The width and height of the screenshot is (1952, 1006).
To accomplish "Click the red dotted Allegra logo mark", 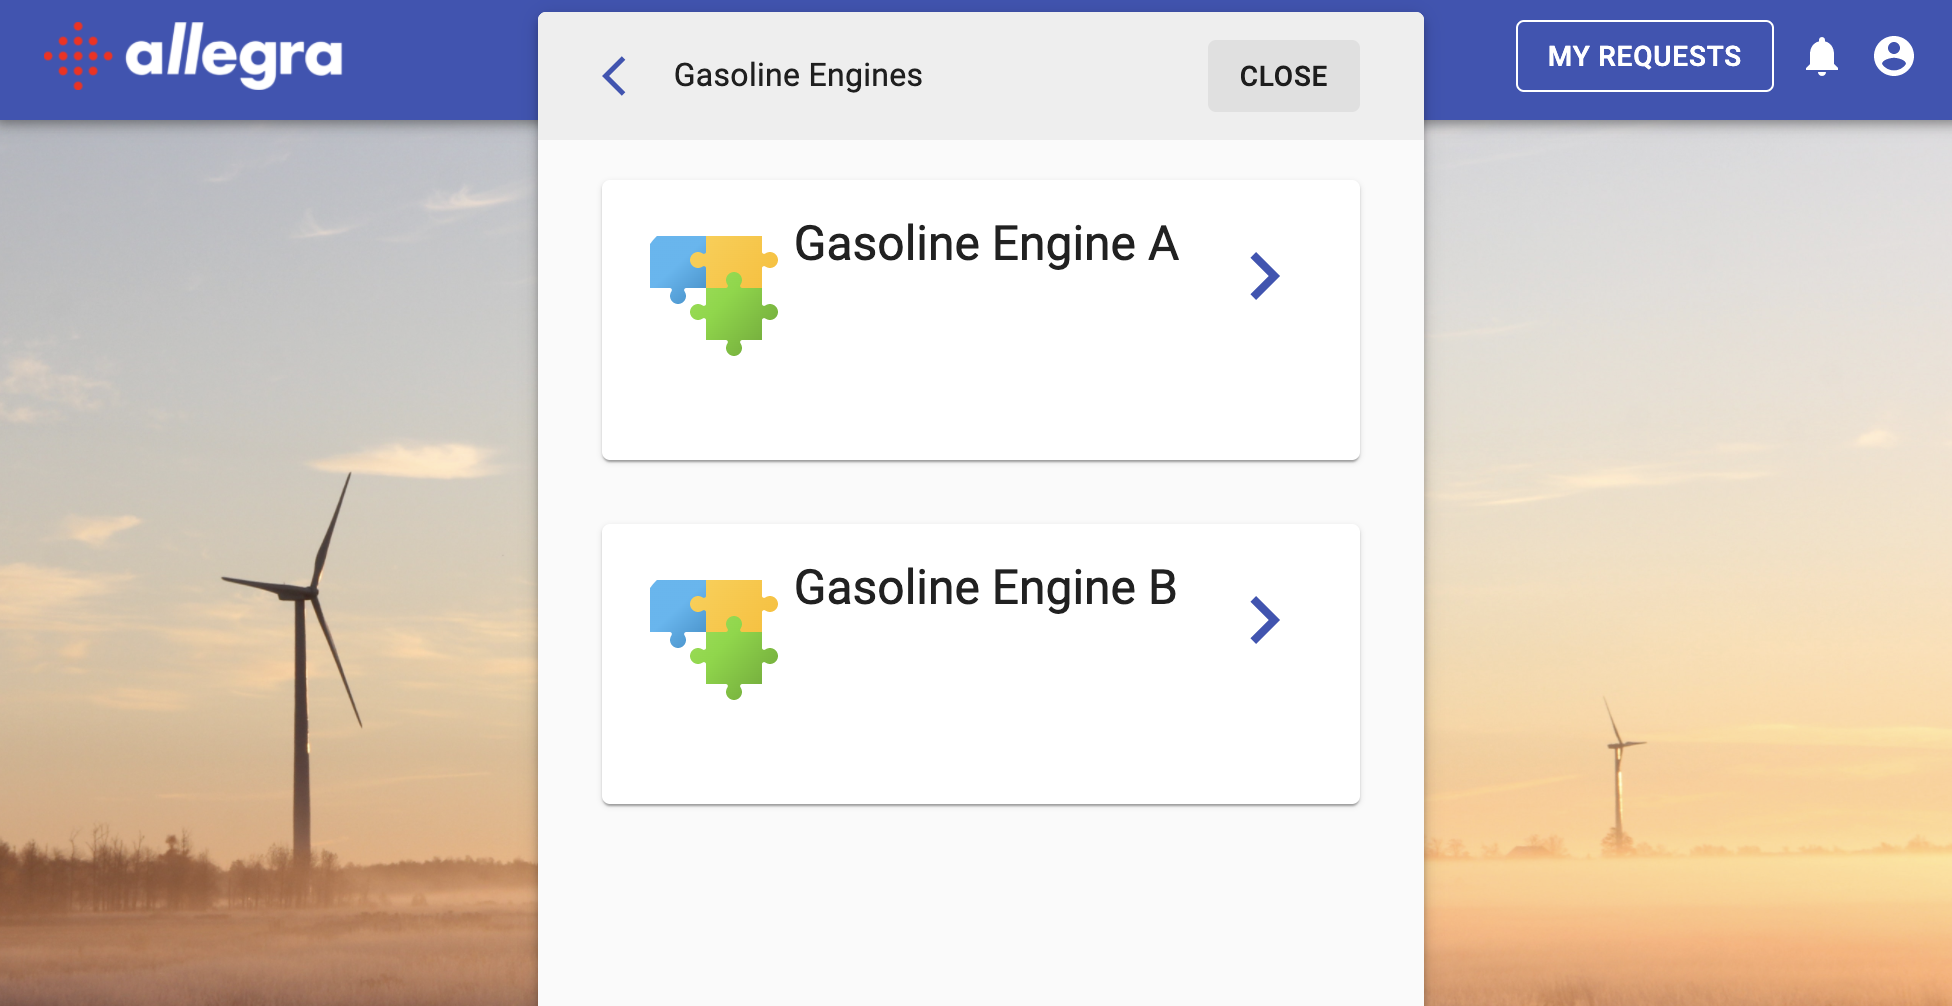I will (x=78, y=56).
